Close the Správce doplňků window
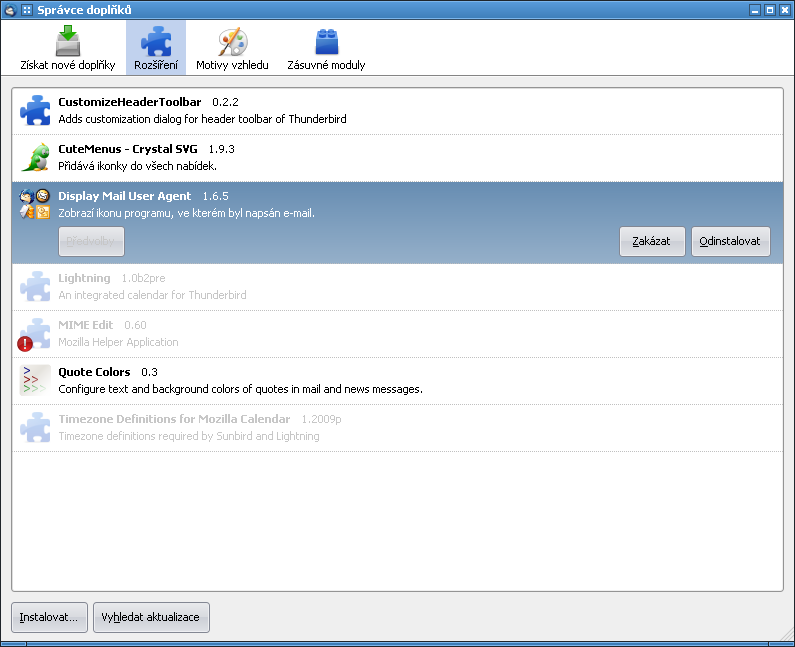This screenshot has height=647, width=795. [785, 10]
